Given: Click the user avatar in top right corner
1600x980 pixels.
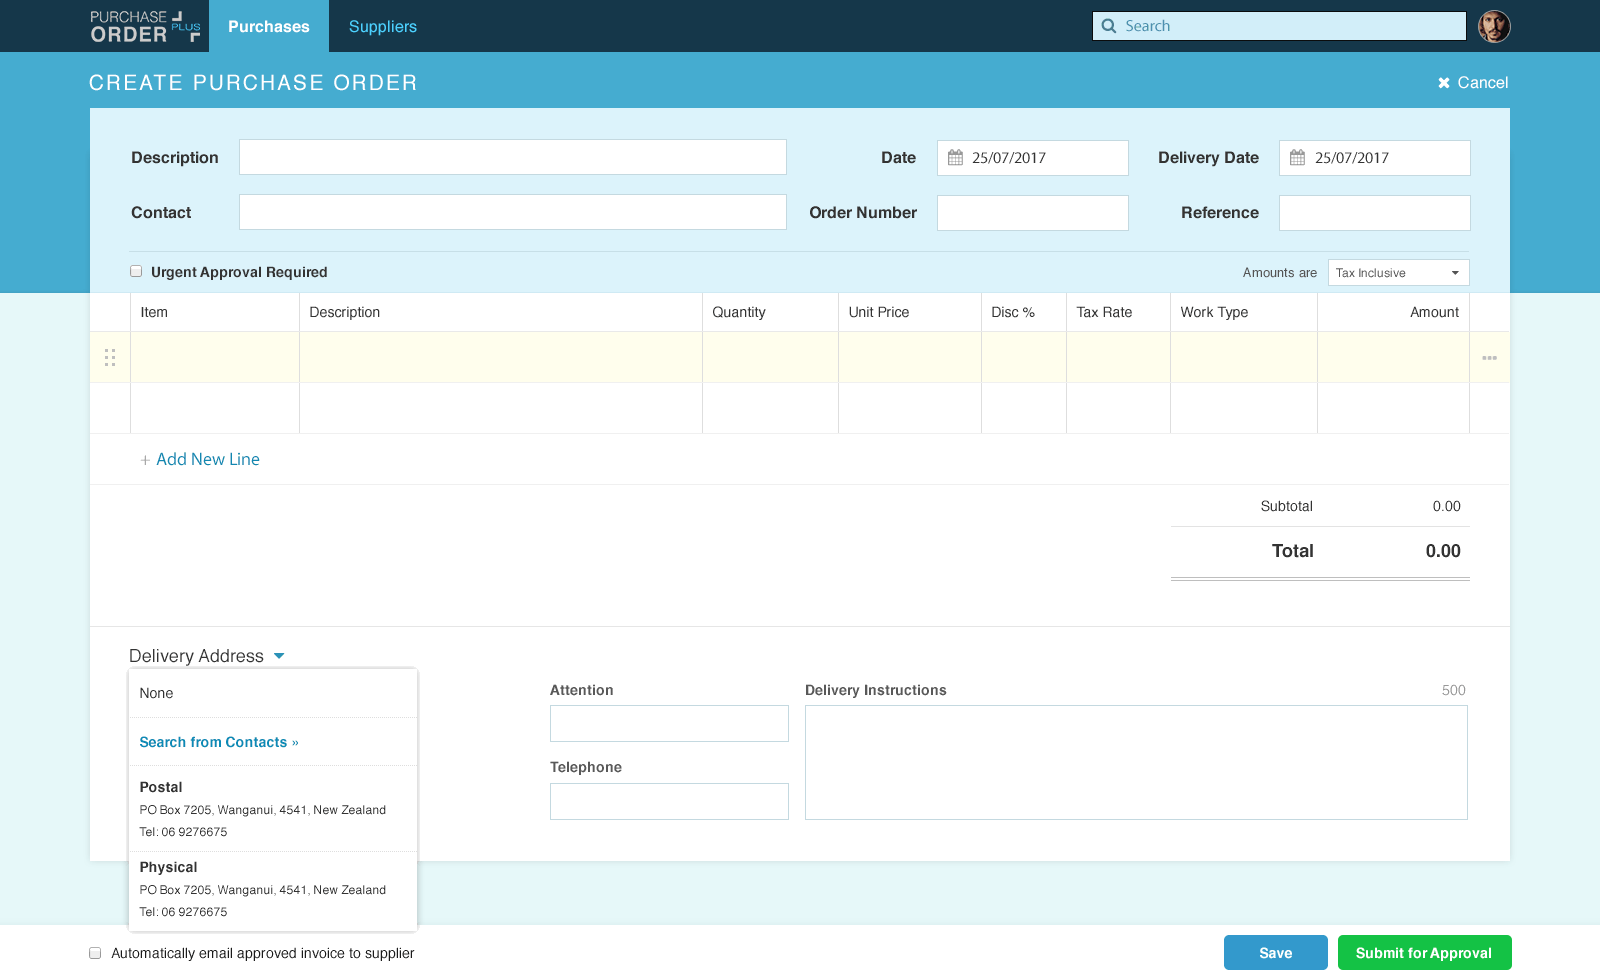Looking at the screenshot, I should click(x=1495, y=26).
